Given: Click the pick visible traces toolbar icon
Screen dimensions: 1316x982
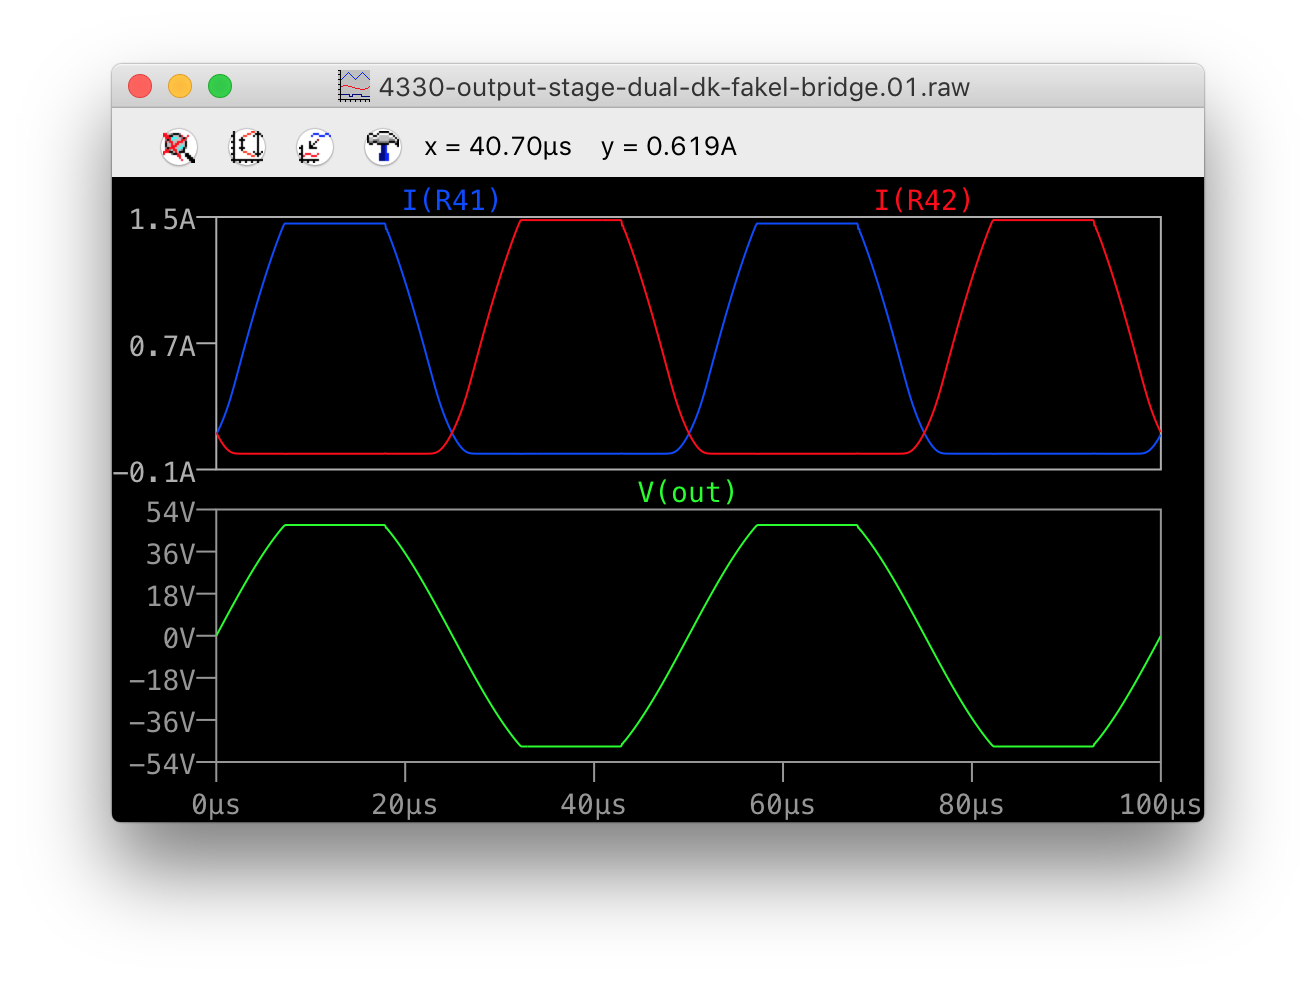Looking at the screenshot, I should pos(315,147).
